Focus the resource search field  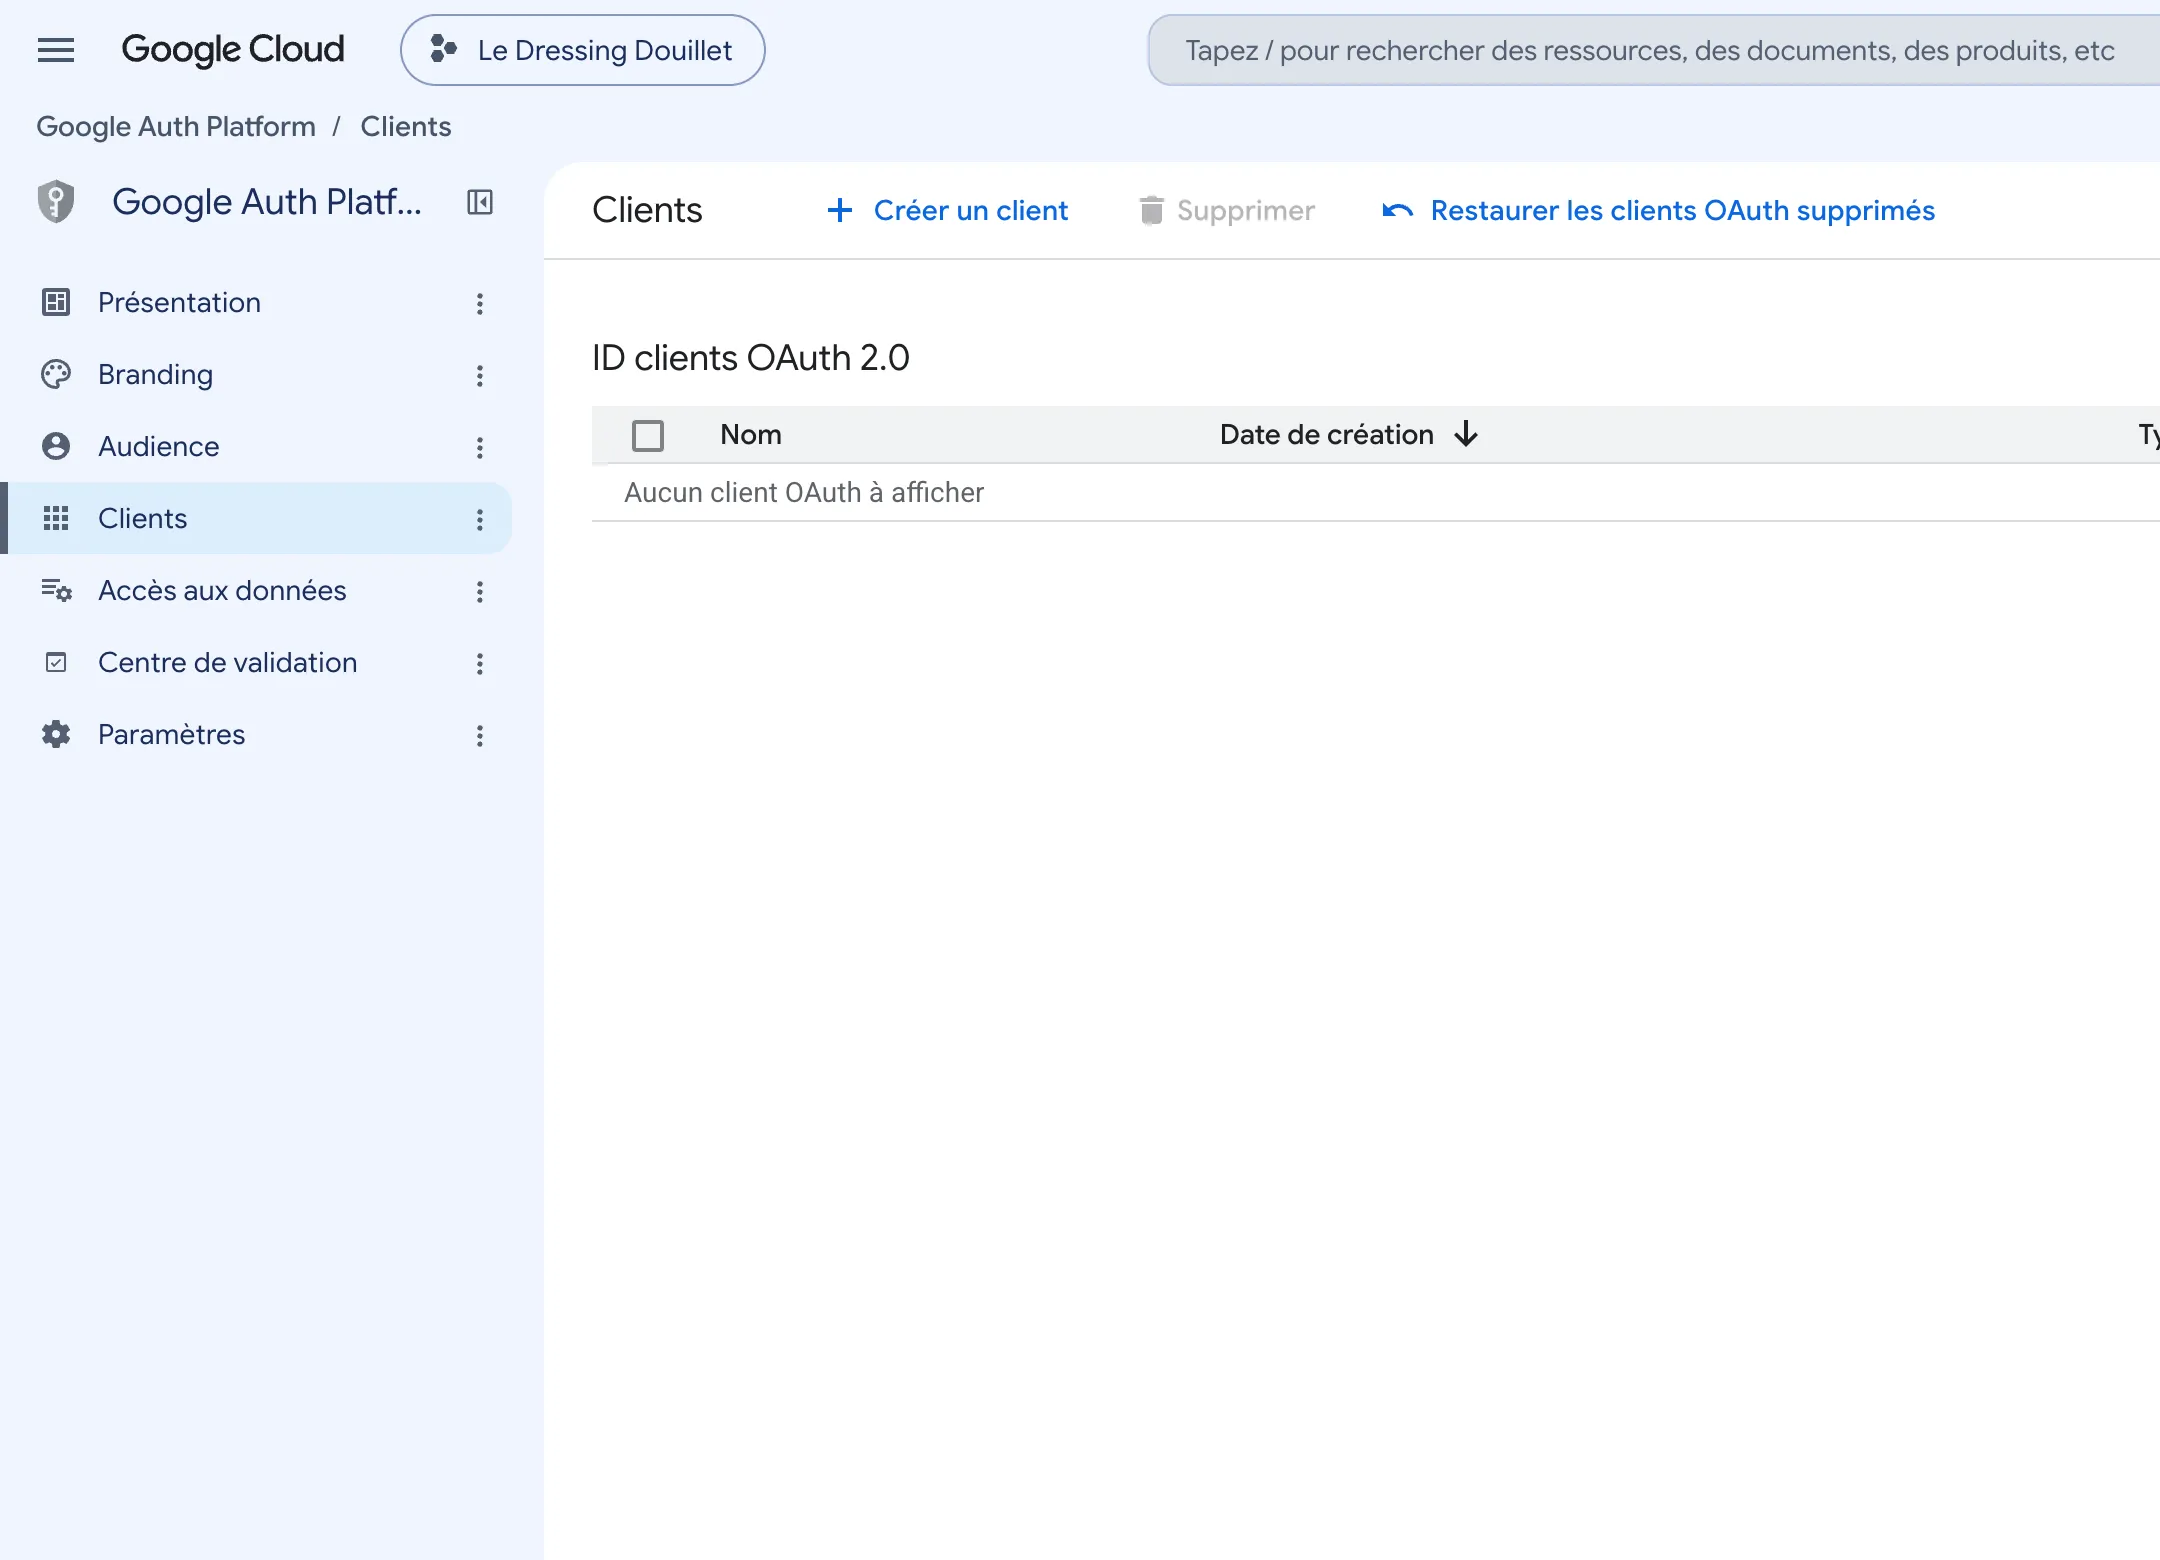pyautogui.click(x=1652, y=50)
